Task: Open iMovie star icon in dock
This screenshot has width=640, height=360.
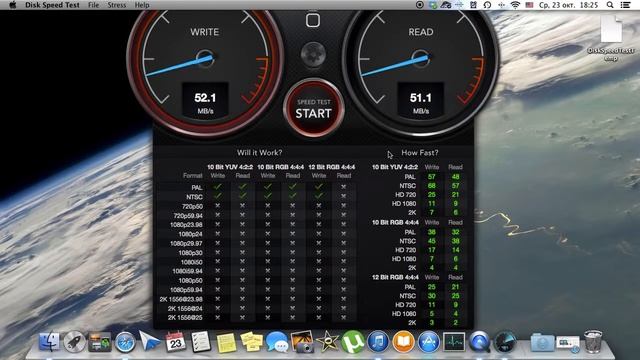Action: [x=327, y=342]
